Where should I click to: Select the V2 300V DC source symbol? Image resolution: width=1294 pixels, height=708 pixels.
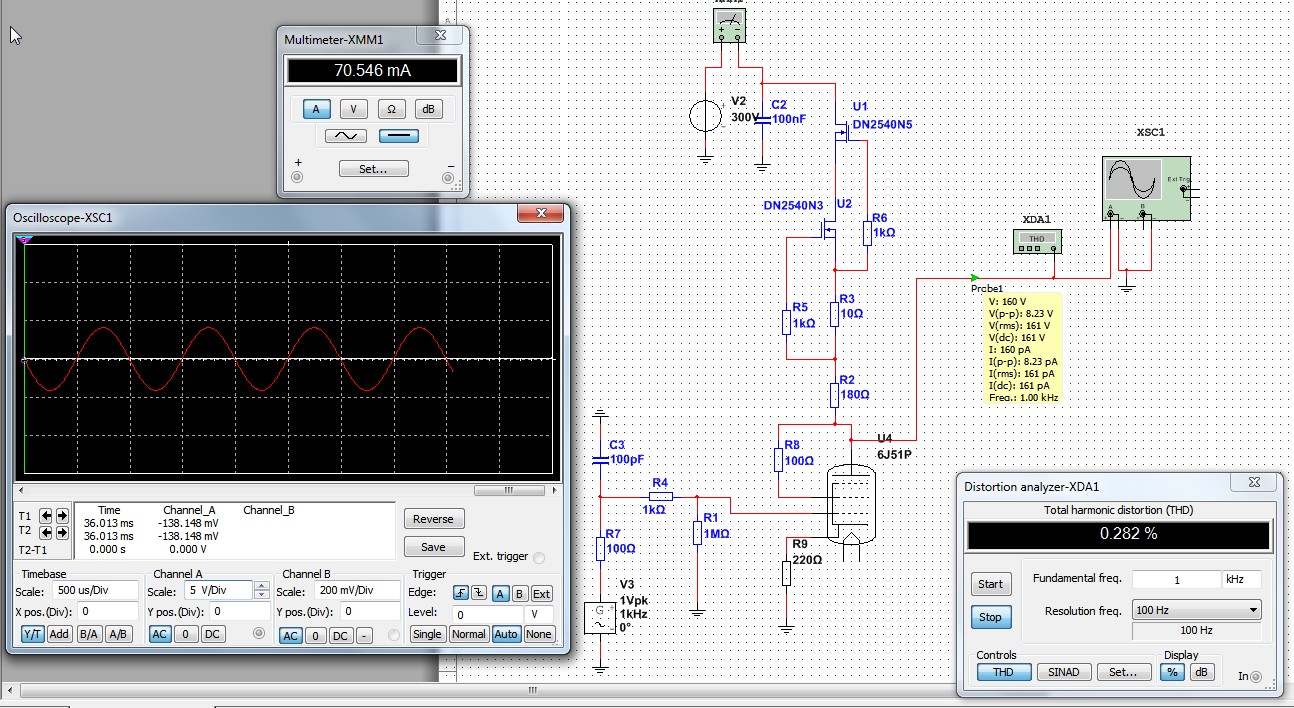(x=706, y=116)
